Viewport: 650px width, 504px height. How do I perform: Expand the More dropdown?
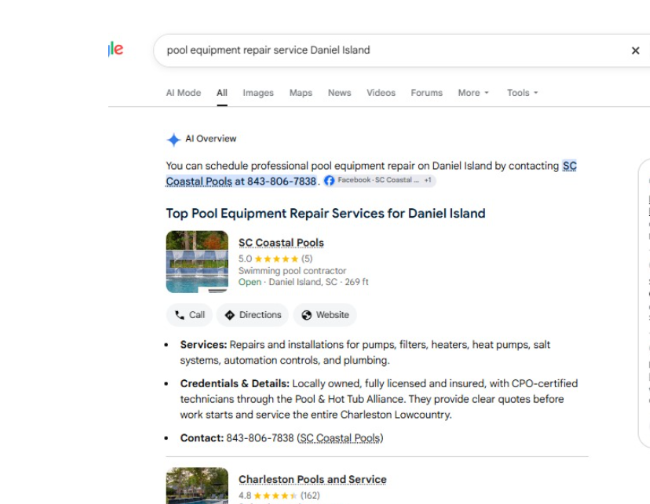point(473,93)
